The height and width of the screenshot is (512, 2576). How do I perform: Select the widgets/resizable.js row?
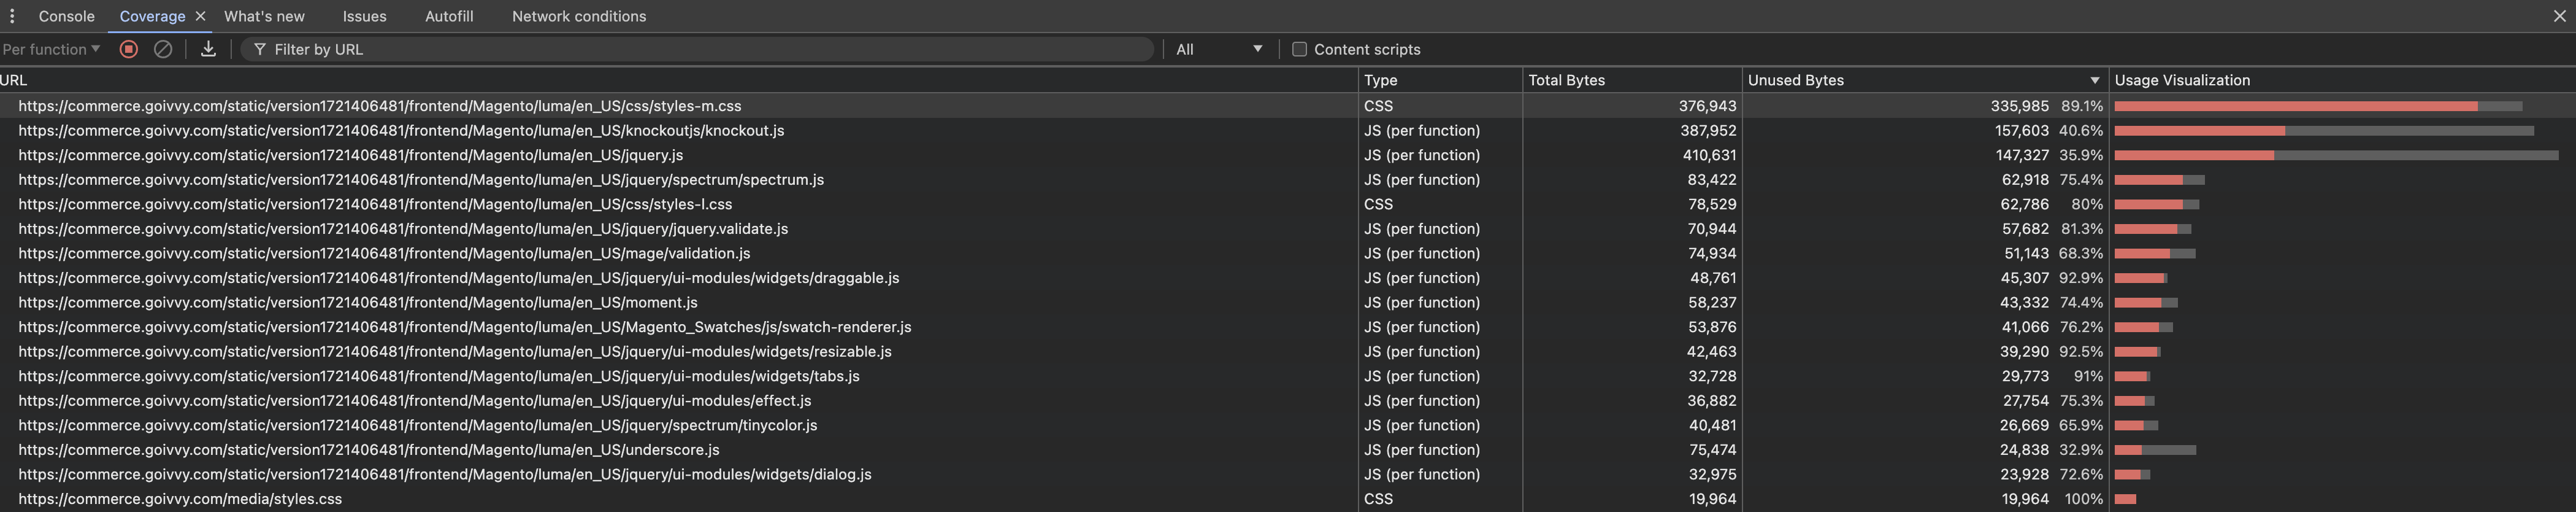[1288, 351]
